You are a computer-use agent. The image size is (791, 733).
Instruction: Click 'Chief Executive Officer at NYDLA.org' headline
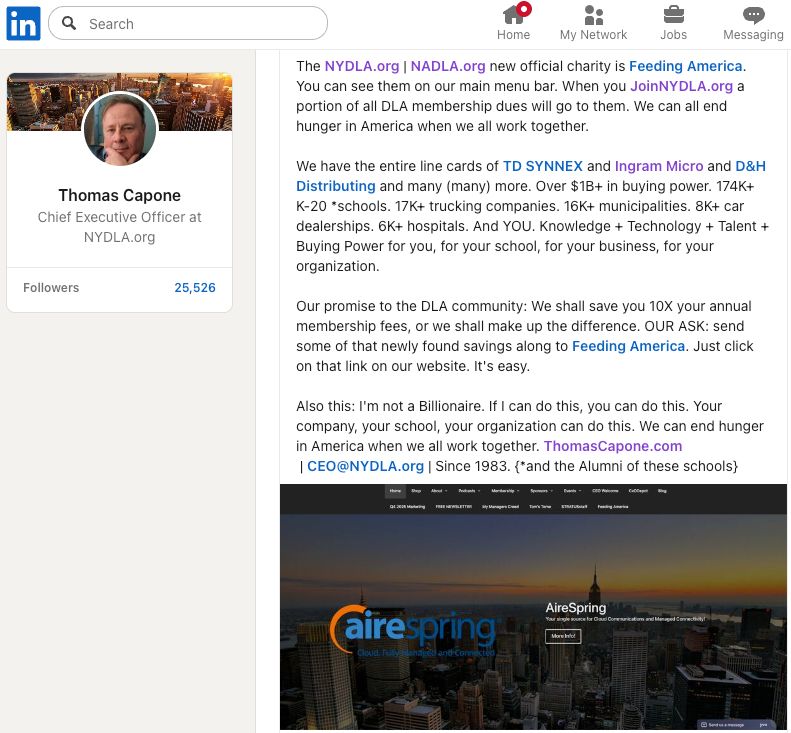click(120, 227)
